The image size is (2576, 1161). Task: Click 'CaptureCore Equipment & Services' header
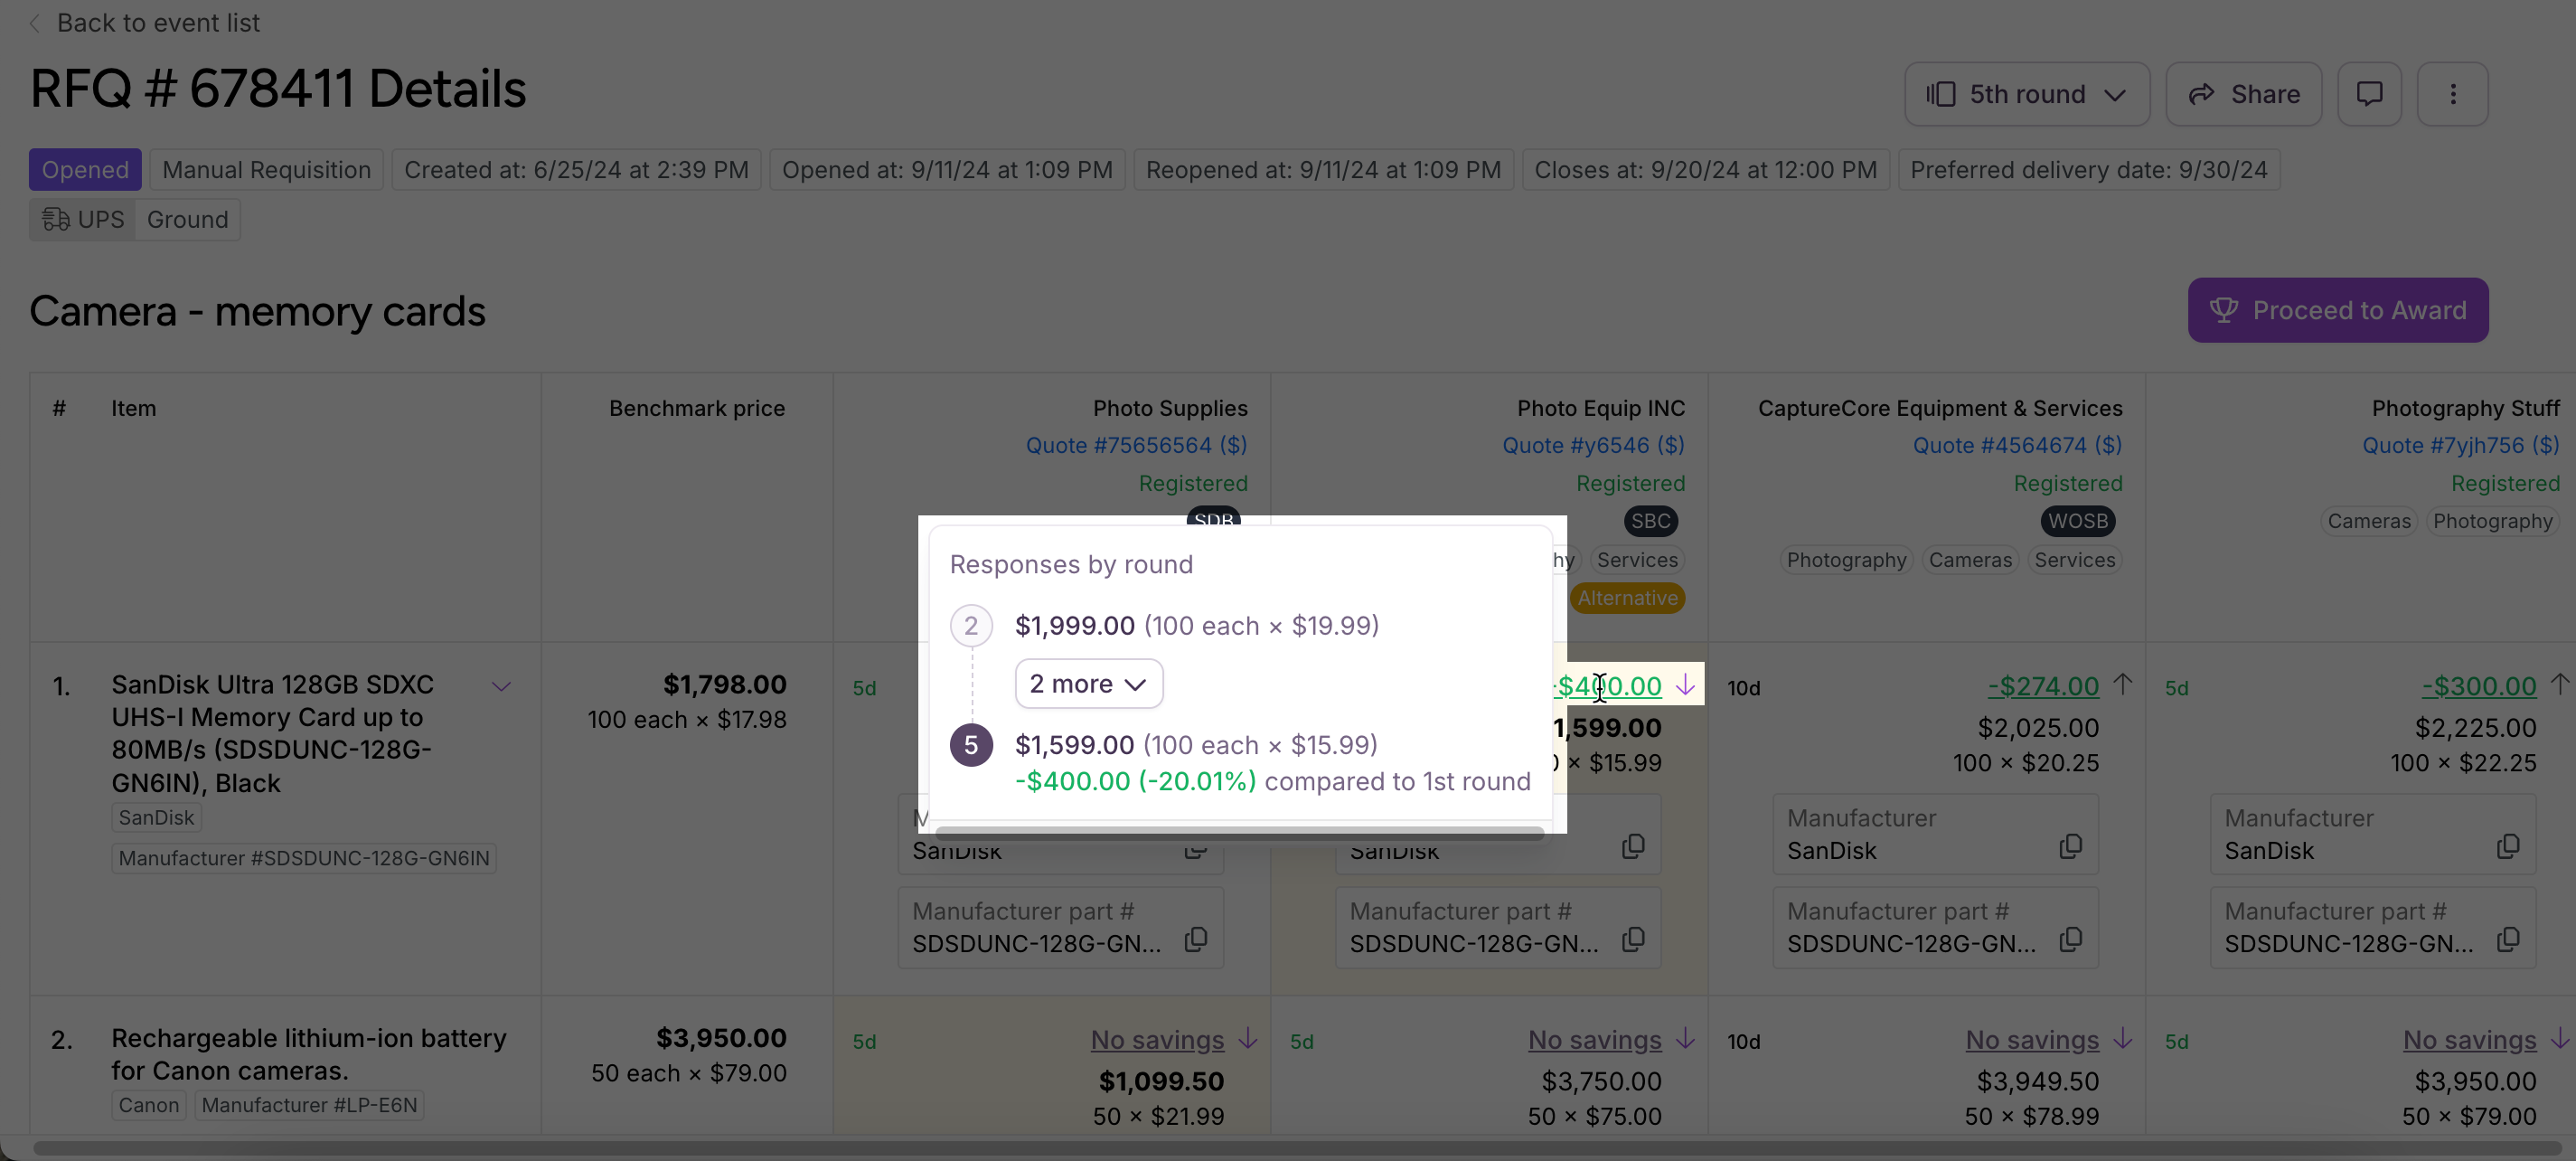1939,408
